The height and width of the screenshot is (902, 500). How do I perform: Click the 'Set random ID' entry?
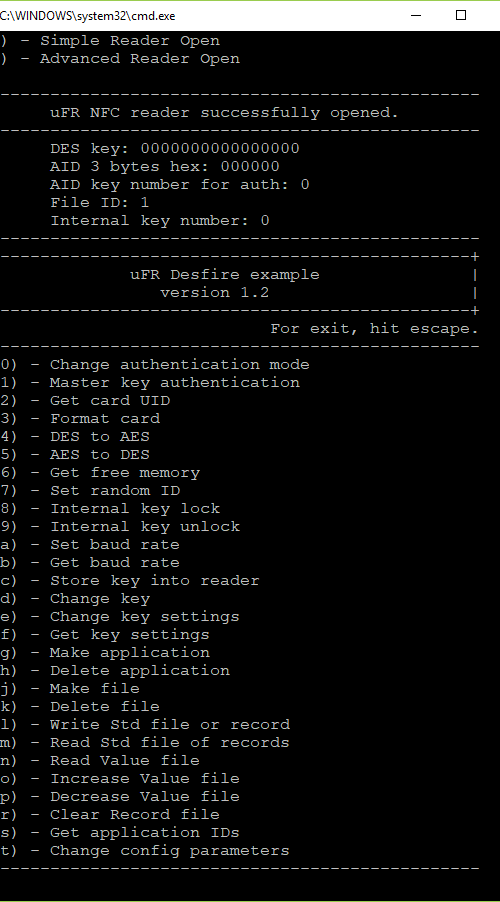point(90,491)
